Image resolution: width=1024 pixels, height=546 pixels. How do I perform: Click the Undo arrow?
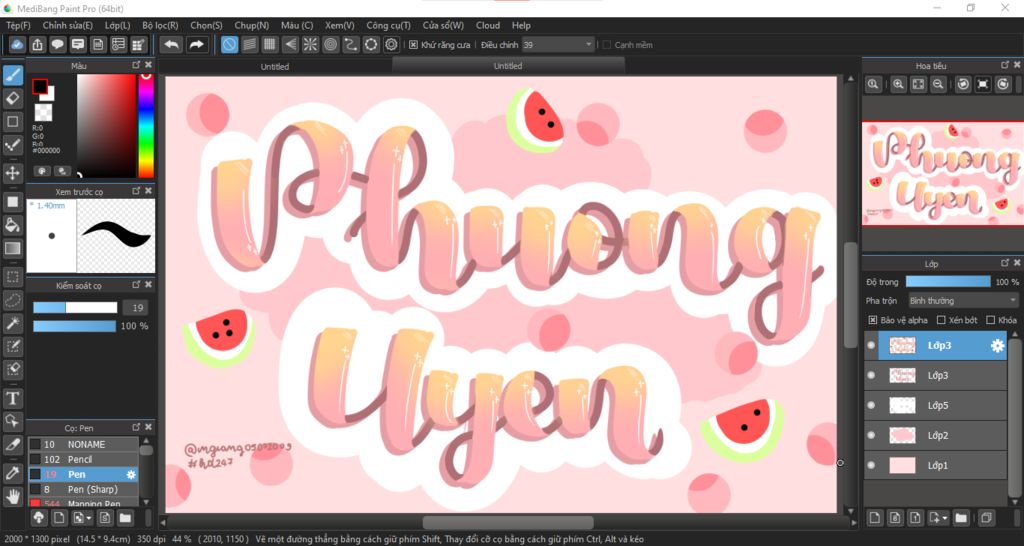click(171, 44)
